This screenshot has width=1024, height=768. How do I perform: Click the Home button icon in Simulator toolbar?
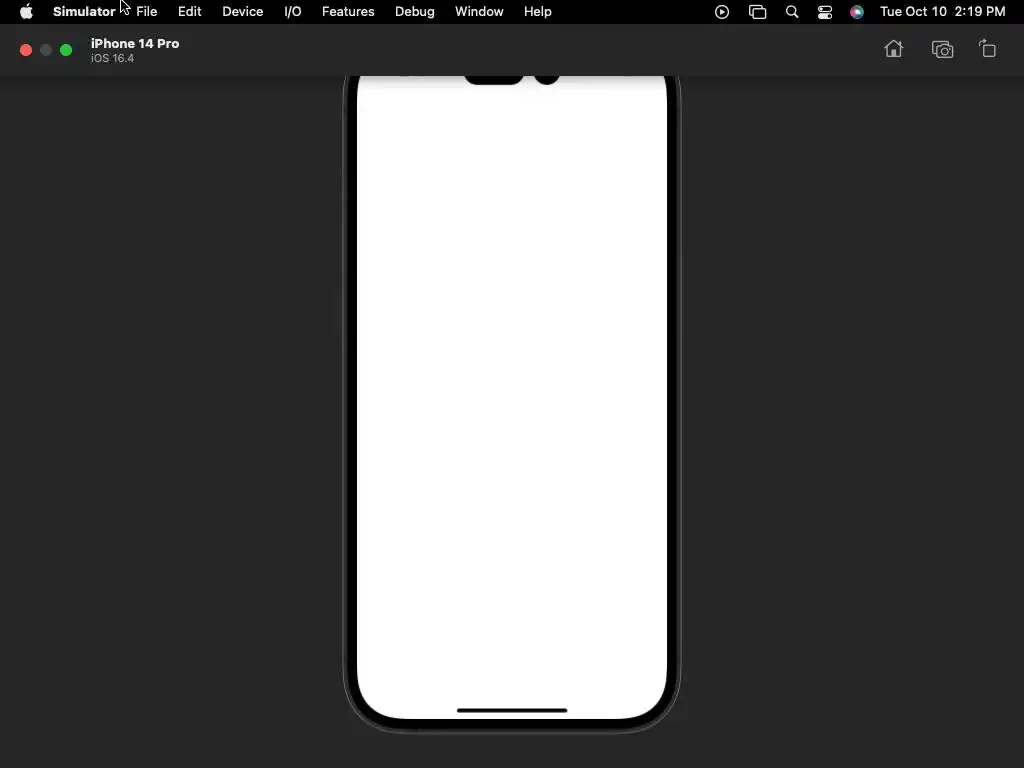pyautogui.click(x=893, y=49)
